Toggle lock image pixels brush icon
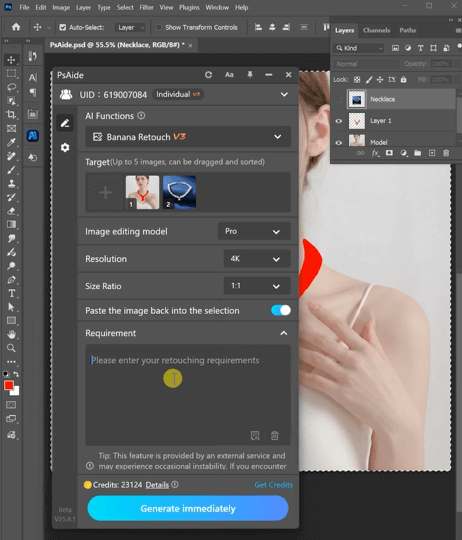Viewport: 462px width, 540px height. tap(369, 80)
